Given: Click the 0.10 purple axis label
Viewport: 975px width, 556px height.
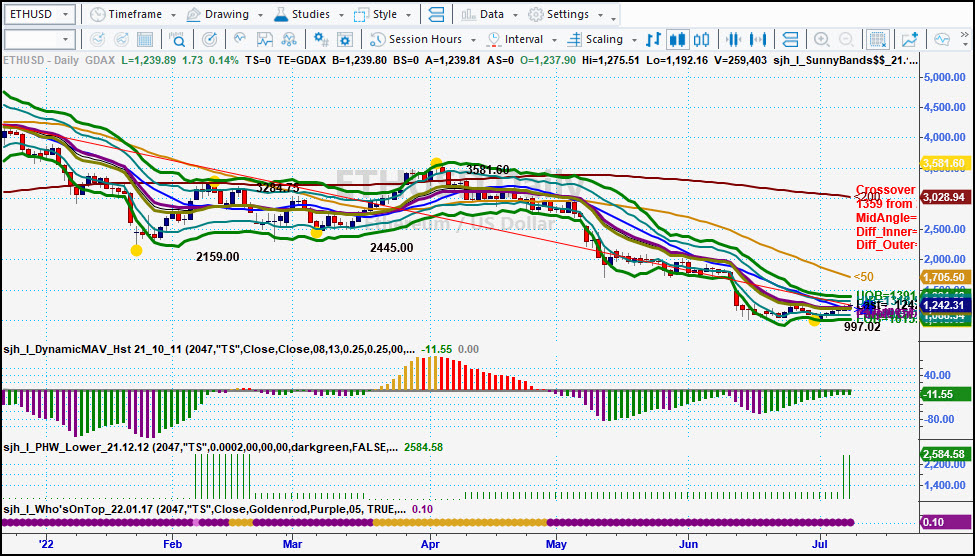Looking at the screenshot, I should tap(945, 522).
